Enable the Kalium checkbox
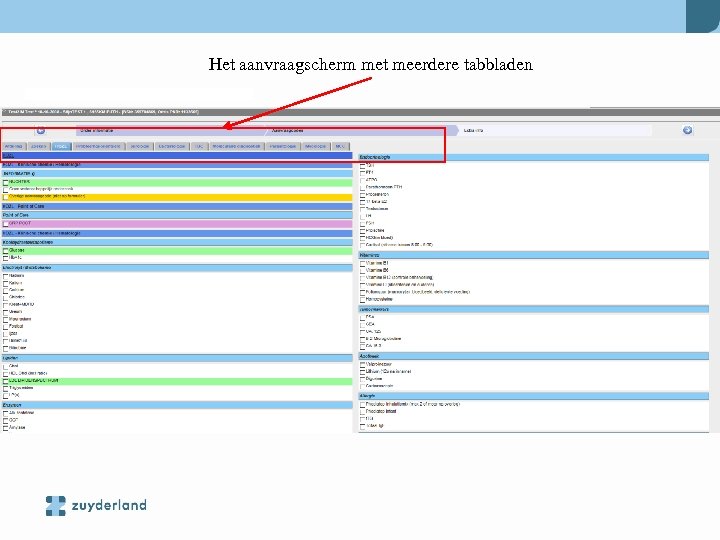This screenshot has width=720, height=540. click(x=6, y=283)
